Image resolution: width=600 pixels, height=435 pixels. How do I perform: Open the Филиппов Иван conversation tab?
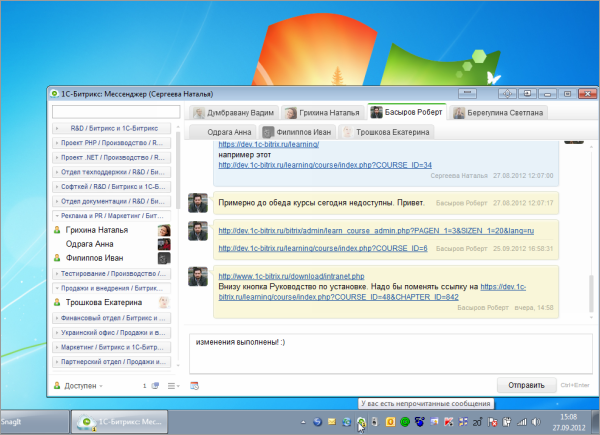point(296,131)
